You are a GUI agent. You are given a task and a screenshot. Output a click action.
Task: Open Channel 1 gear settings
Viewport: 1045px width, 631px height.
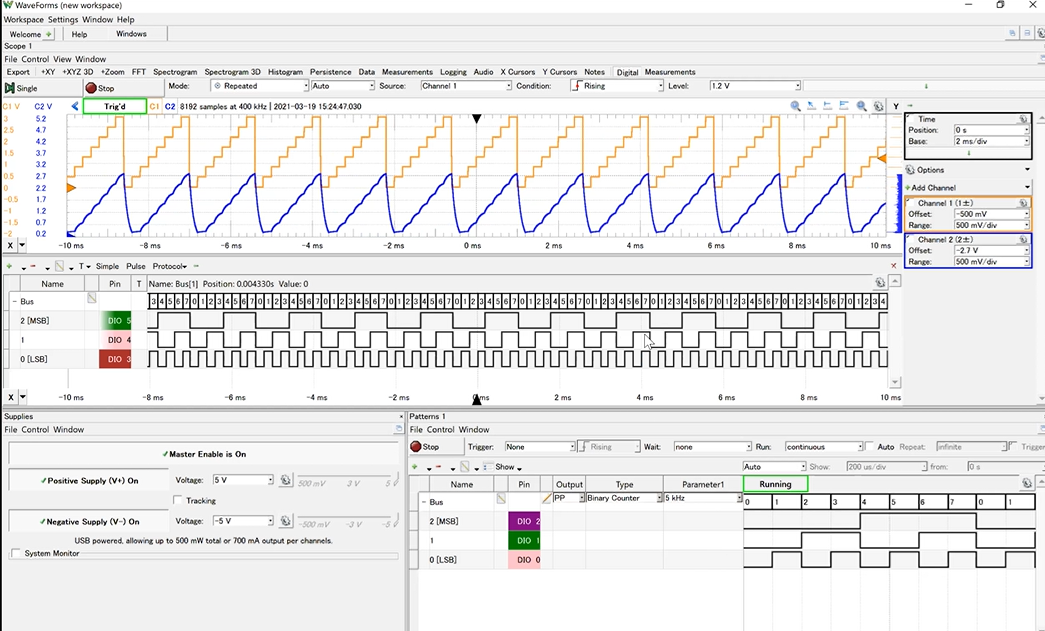pos(1023,203)
